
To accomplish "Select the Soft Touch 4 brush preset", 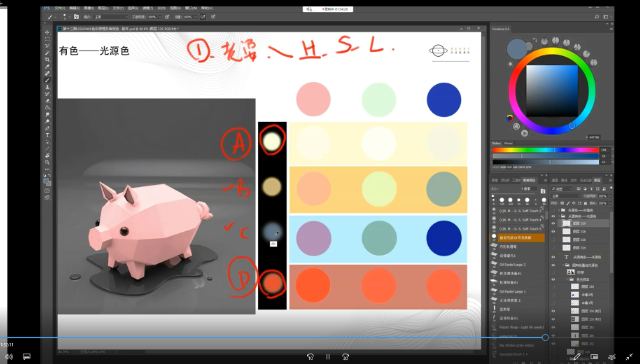I will pyautogui.click(x=518, y=220).
